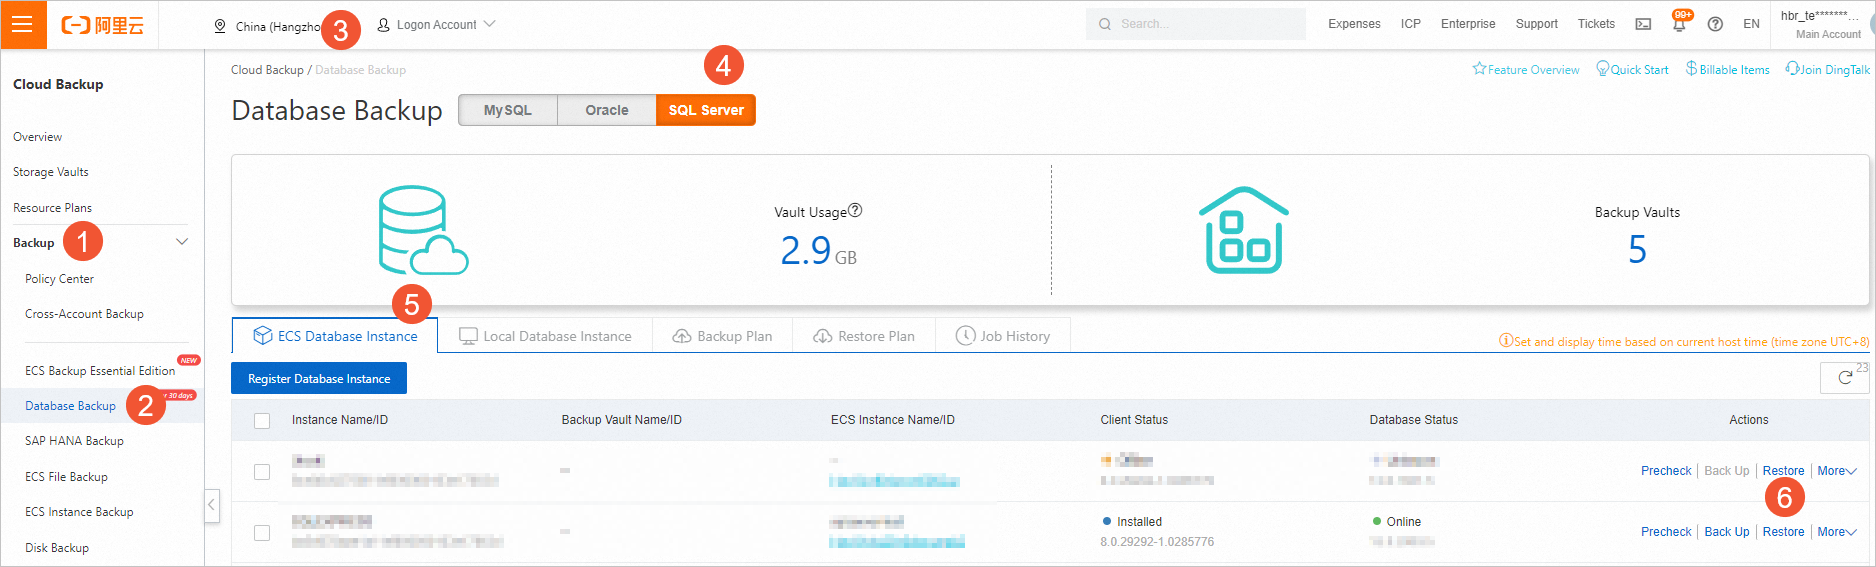1876x567 pixels.
Task: Open Cloud Shell terminal icon
Action: pos(1643,24)
